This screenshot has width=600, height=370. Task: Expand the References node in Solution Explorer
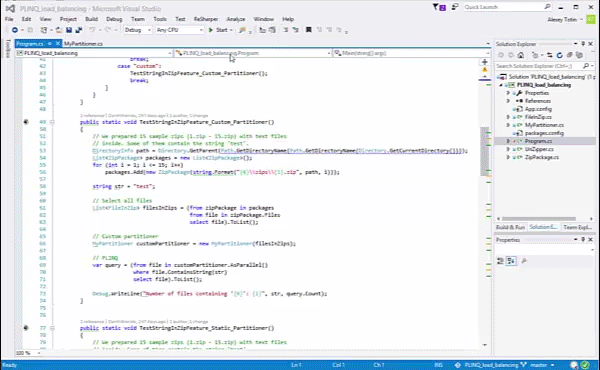(x=508, y=101)
